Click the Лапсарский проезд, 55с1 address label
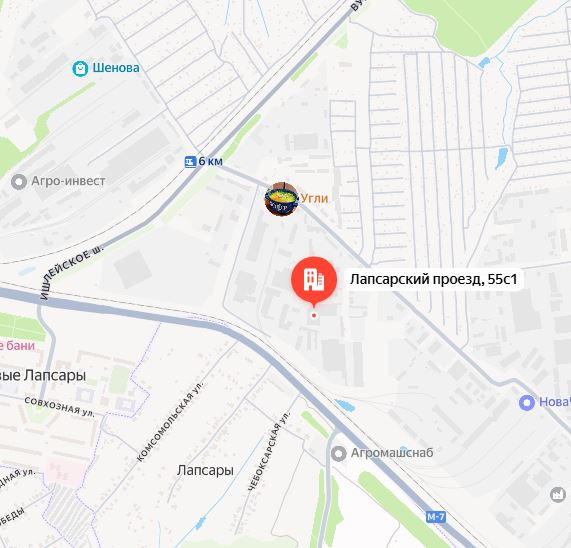Image resolution: width=571 pixels, height=548 pixels. coord(433,279)
